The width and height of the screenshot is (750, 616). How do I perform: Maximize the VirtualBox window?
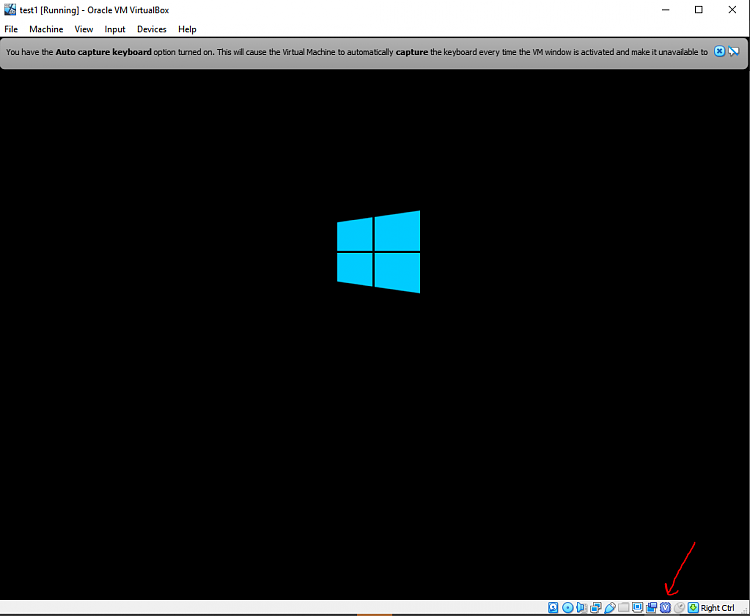(x=699, y=10)
